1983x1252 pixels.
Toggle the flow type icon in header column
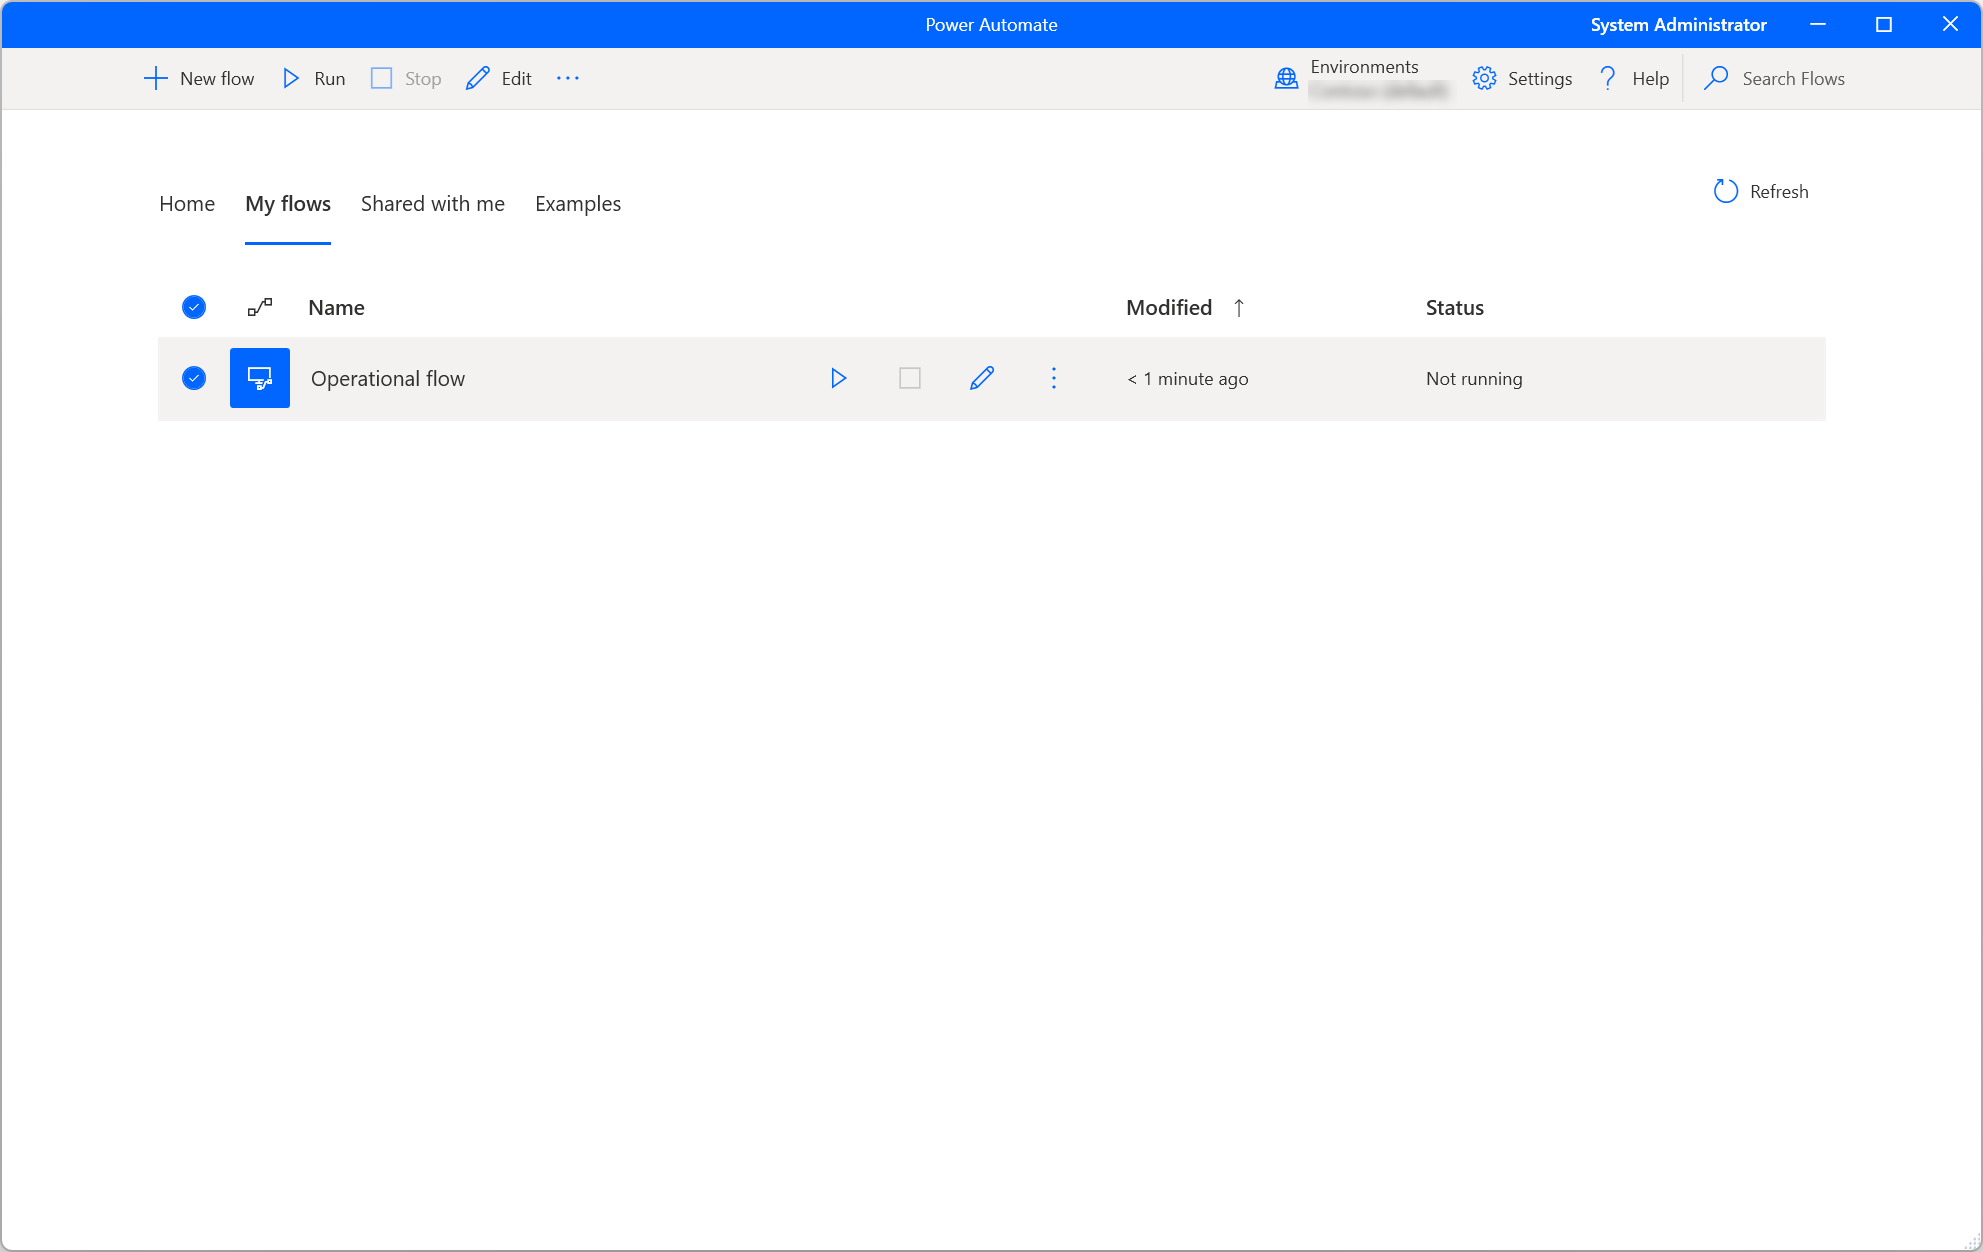(260, 307)
